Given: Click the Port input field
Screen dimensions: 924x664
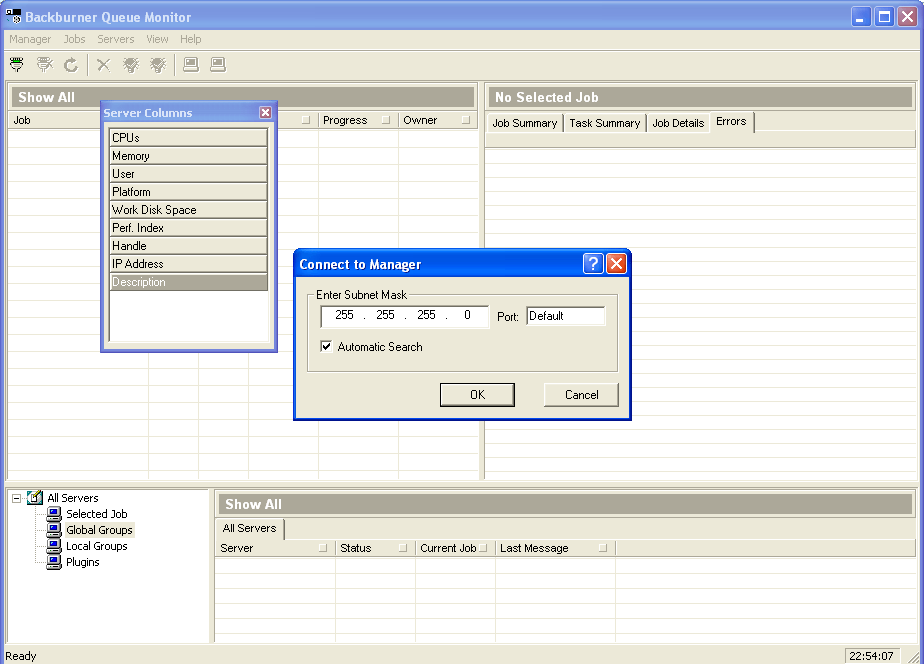Looking at the screenshot, I should 565,316.
